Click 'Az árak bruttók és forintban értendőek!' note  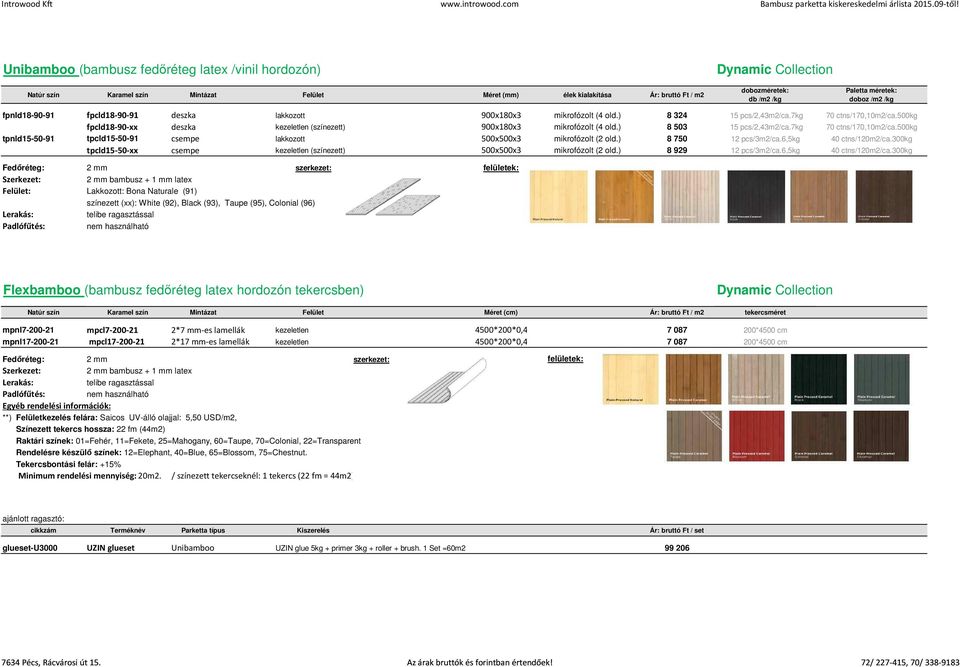(x=479, y=662)
